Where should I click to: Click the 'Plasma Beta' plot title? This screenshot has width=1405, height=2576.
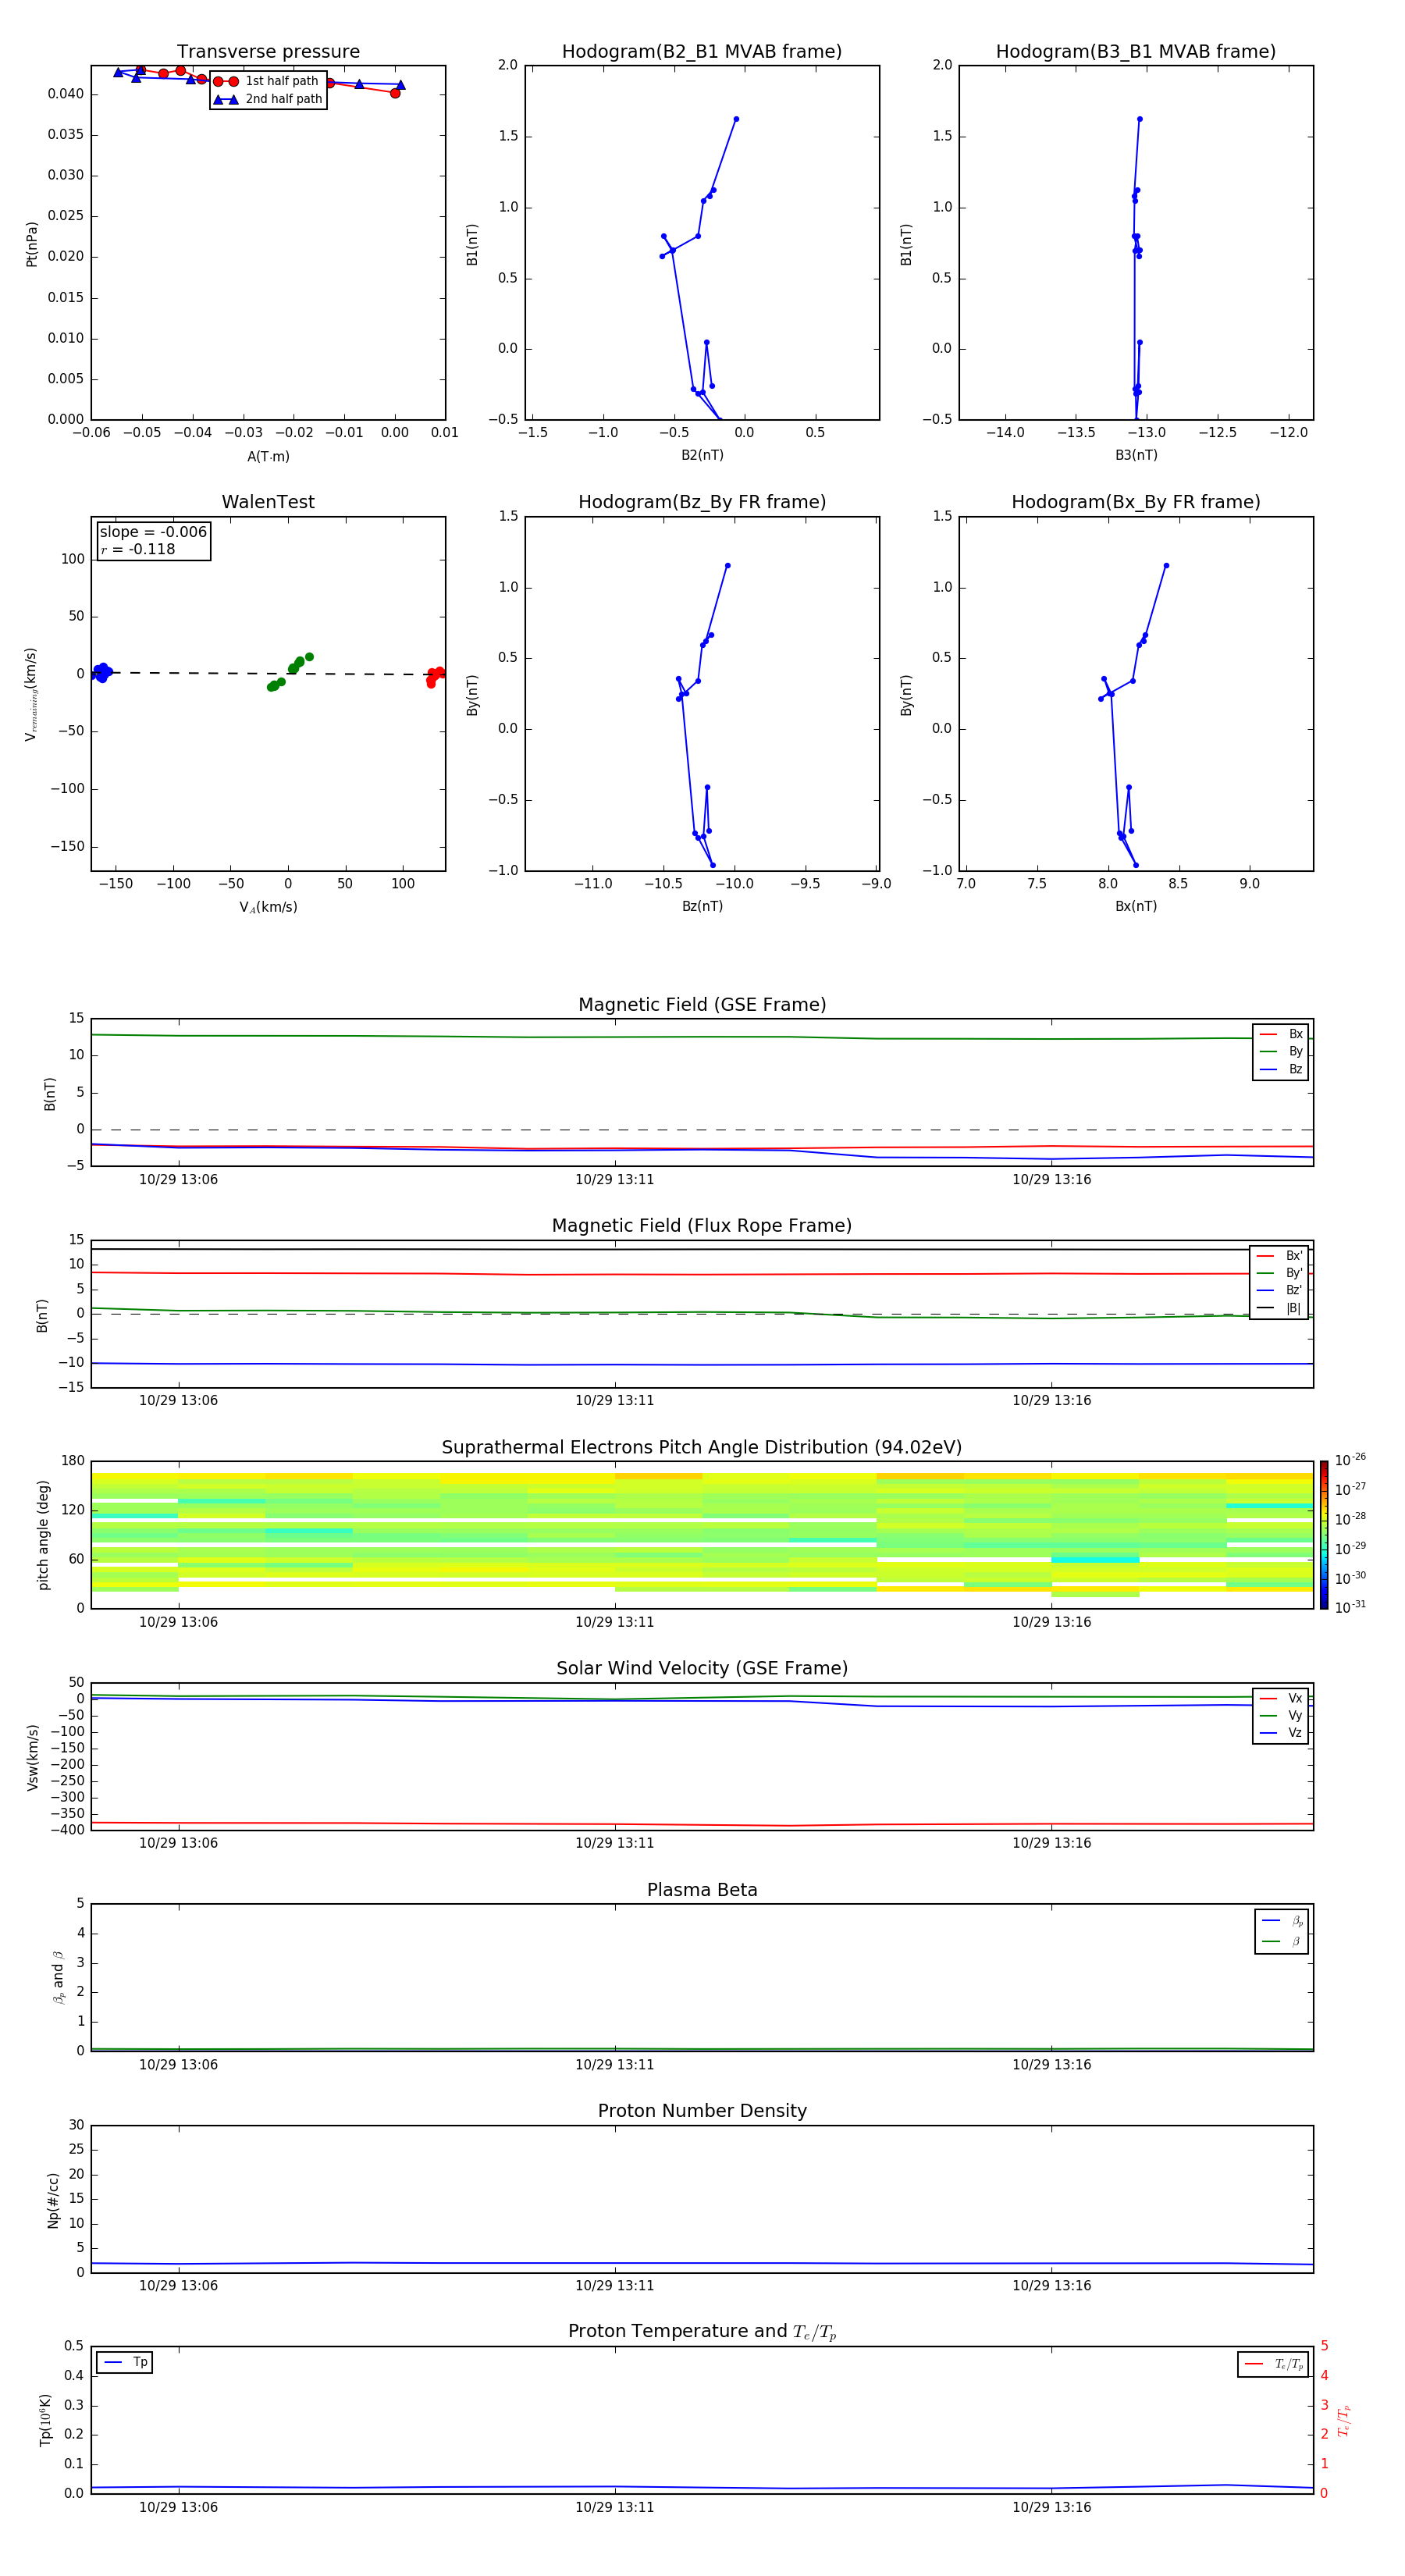(x=702, y=1891)
